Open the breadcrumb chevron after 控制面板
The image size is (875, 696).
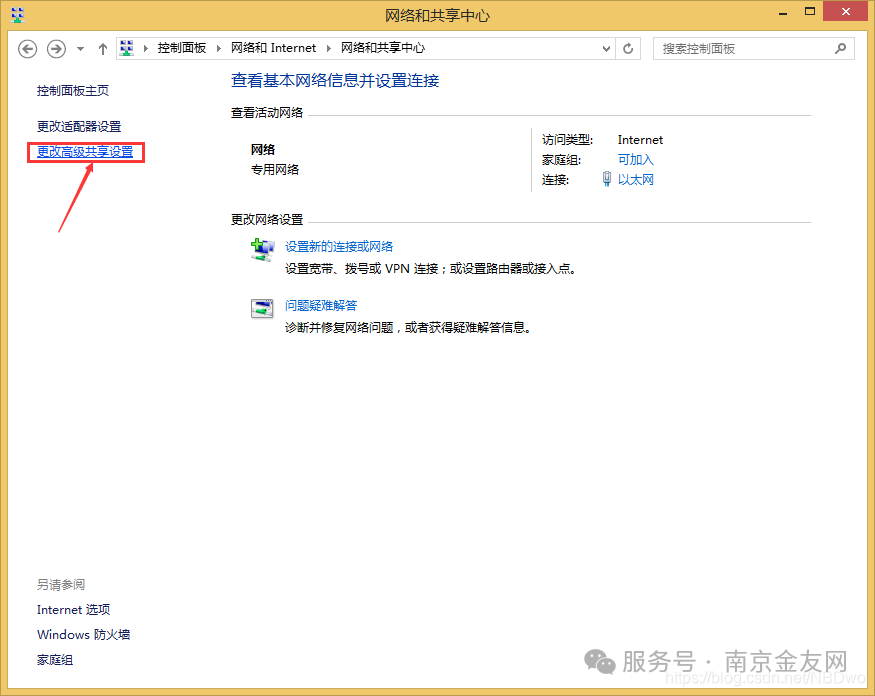216,48
